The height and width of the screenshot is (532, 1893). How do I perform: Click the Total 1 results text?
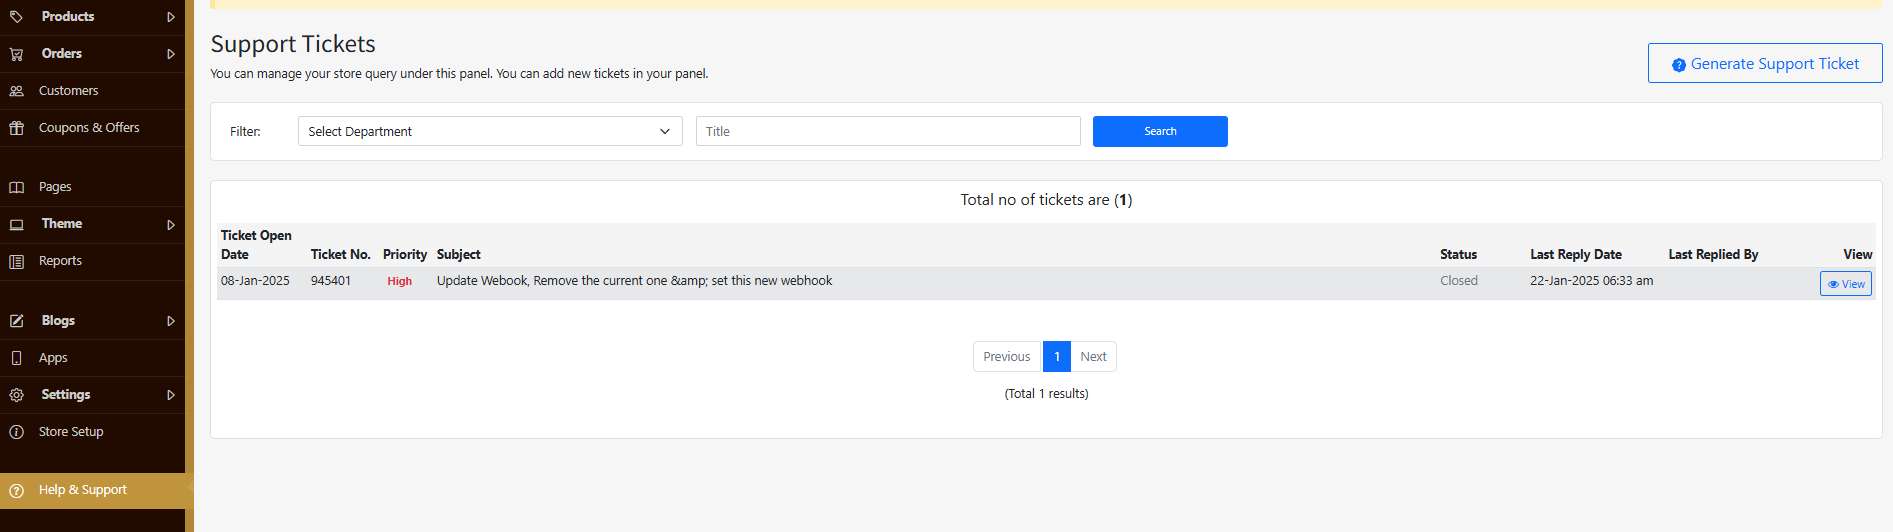click(1046, 394)
